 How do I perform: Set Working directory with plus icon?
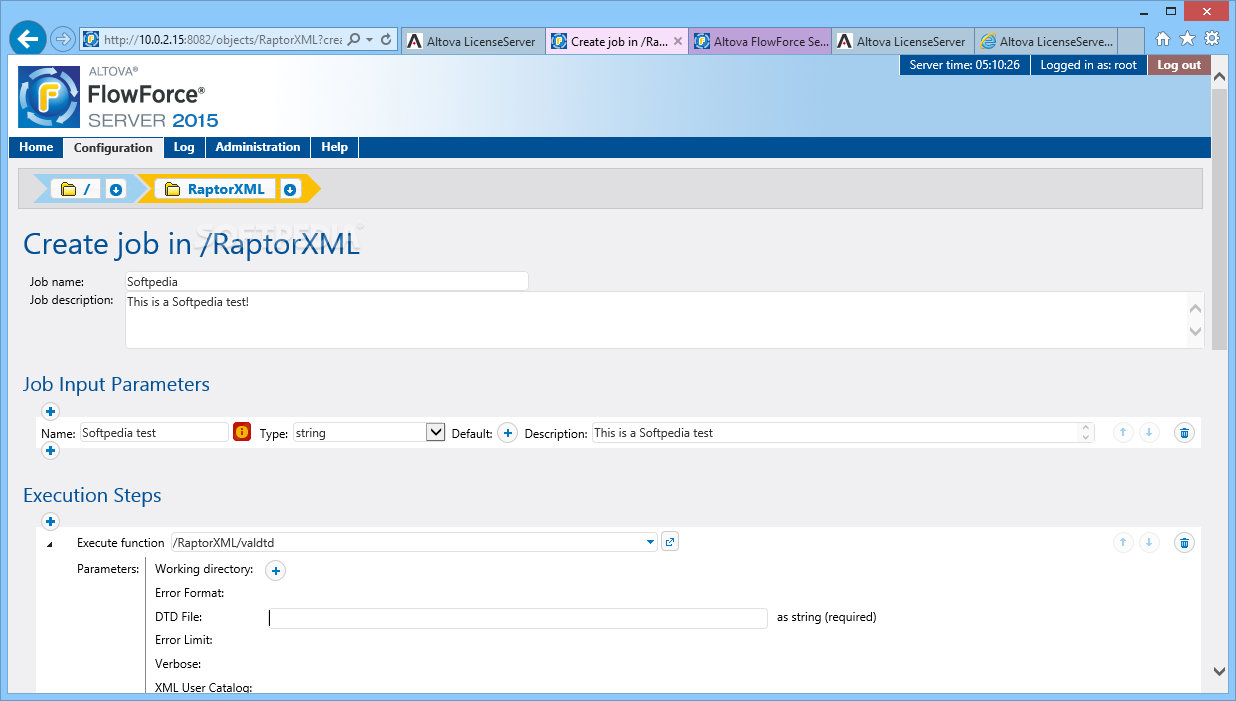[x=276, y=570]
